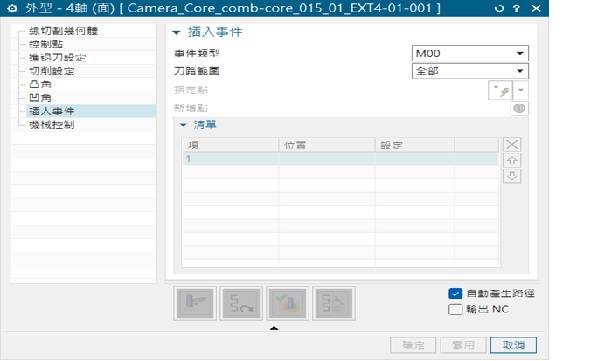Select the 切削設定 tree item
593x361 pixels.
tap(51, 71)
